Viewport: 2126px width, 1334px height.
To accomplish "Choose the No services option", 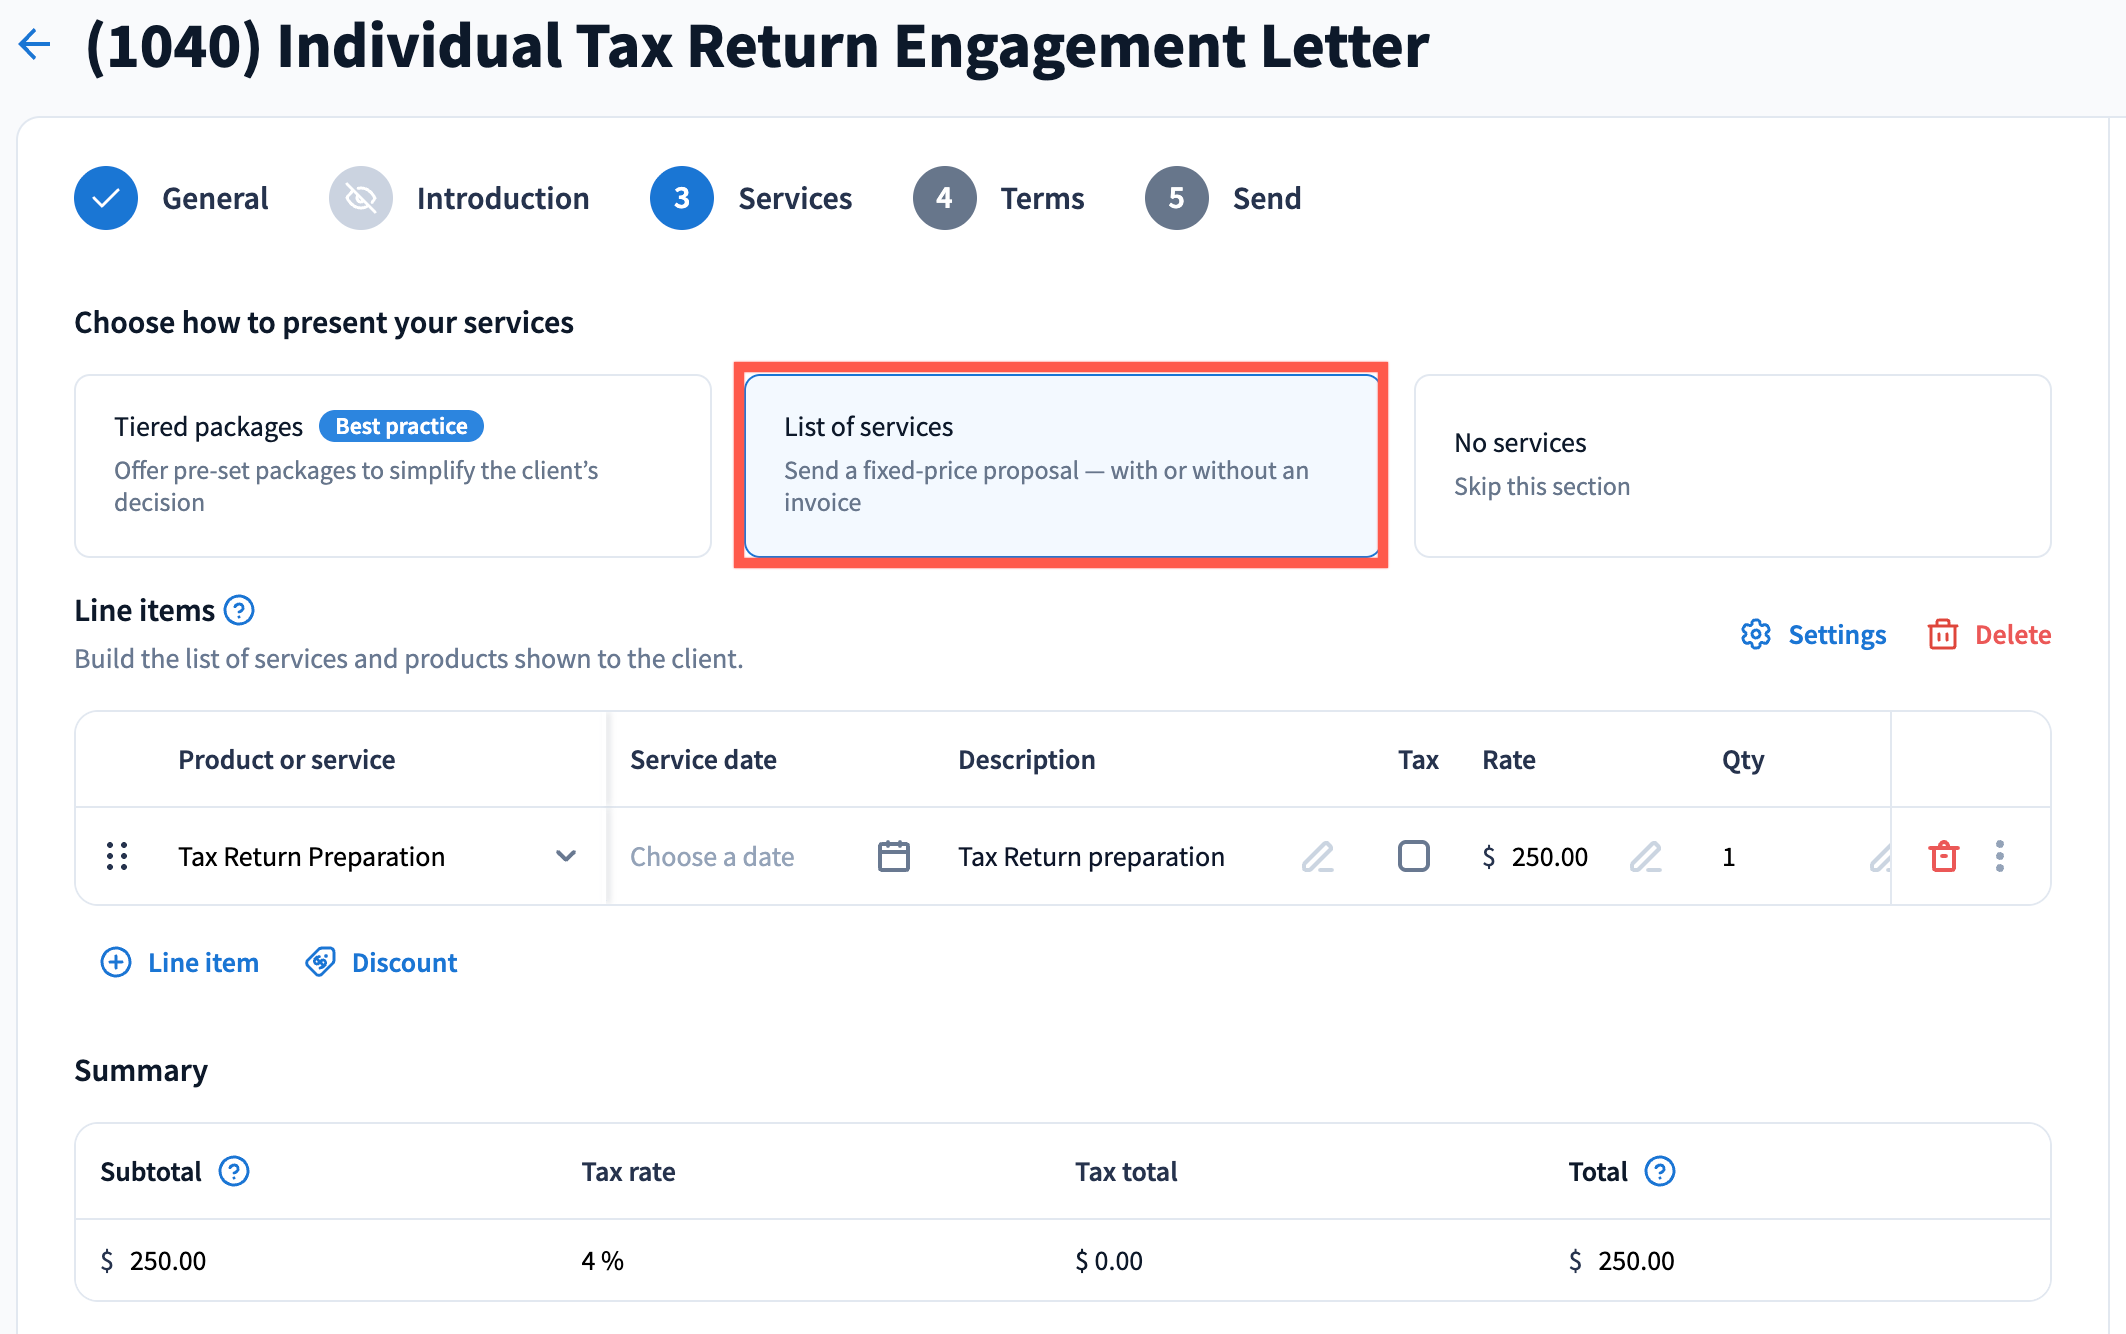I will [x=1732, y=465].
